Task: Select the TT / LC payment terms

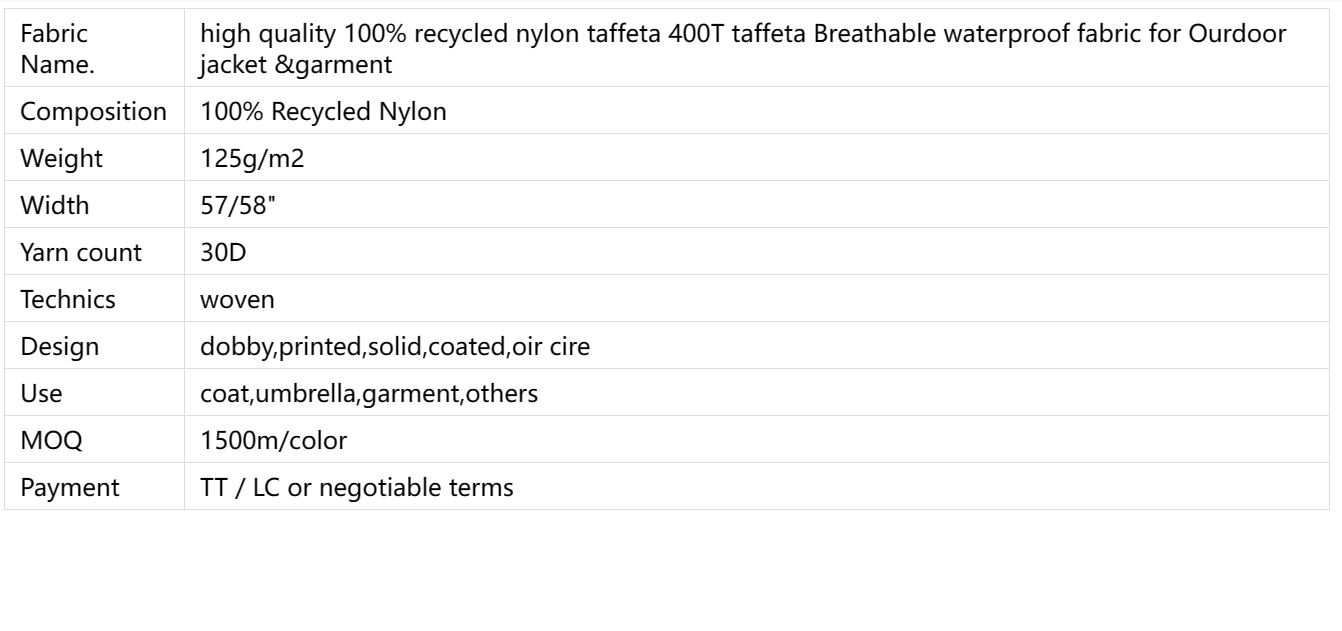Action: (357, 489)
